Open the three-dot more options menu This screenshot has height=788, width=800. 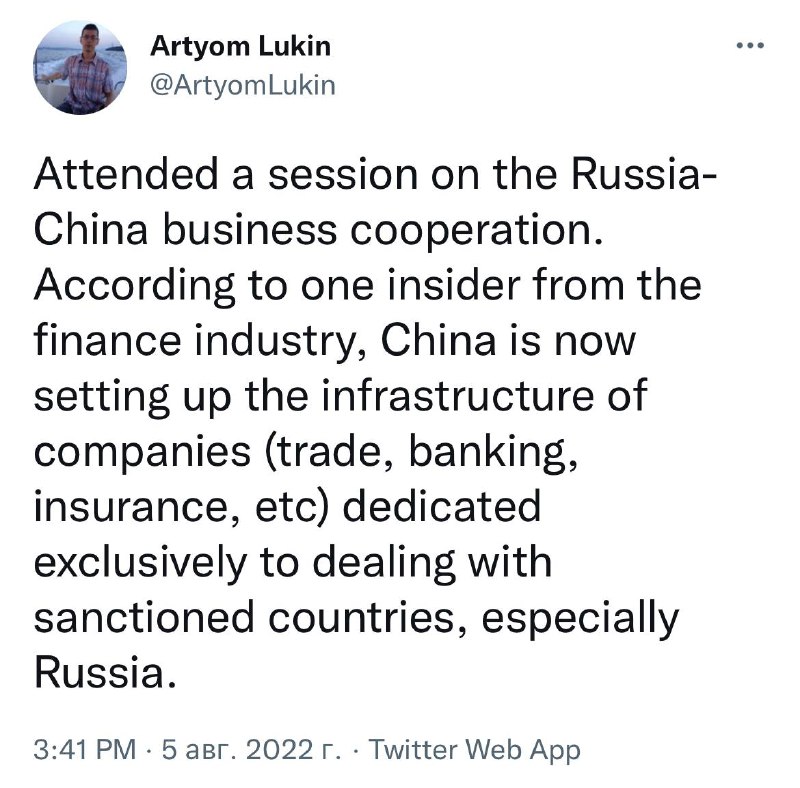pos(750,46)
